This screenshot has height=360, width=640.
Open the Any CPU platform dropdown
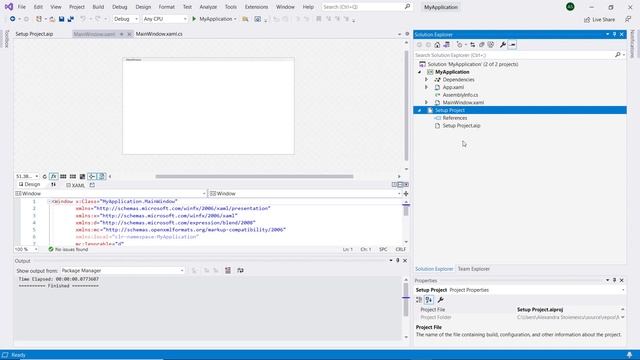165,19
